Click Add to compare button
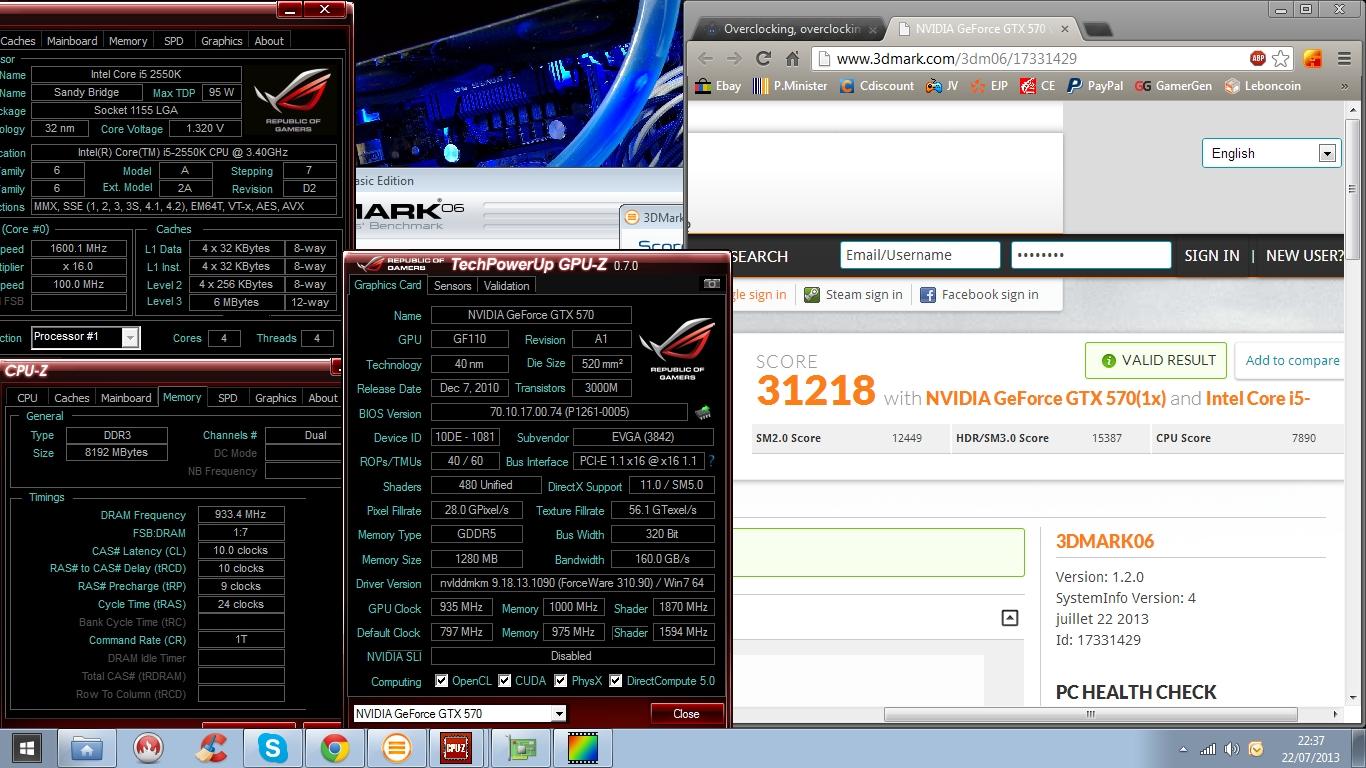Viewport: 1366px width, 768px height. coord(1292,361)
